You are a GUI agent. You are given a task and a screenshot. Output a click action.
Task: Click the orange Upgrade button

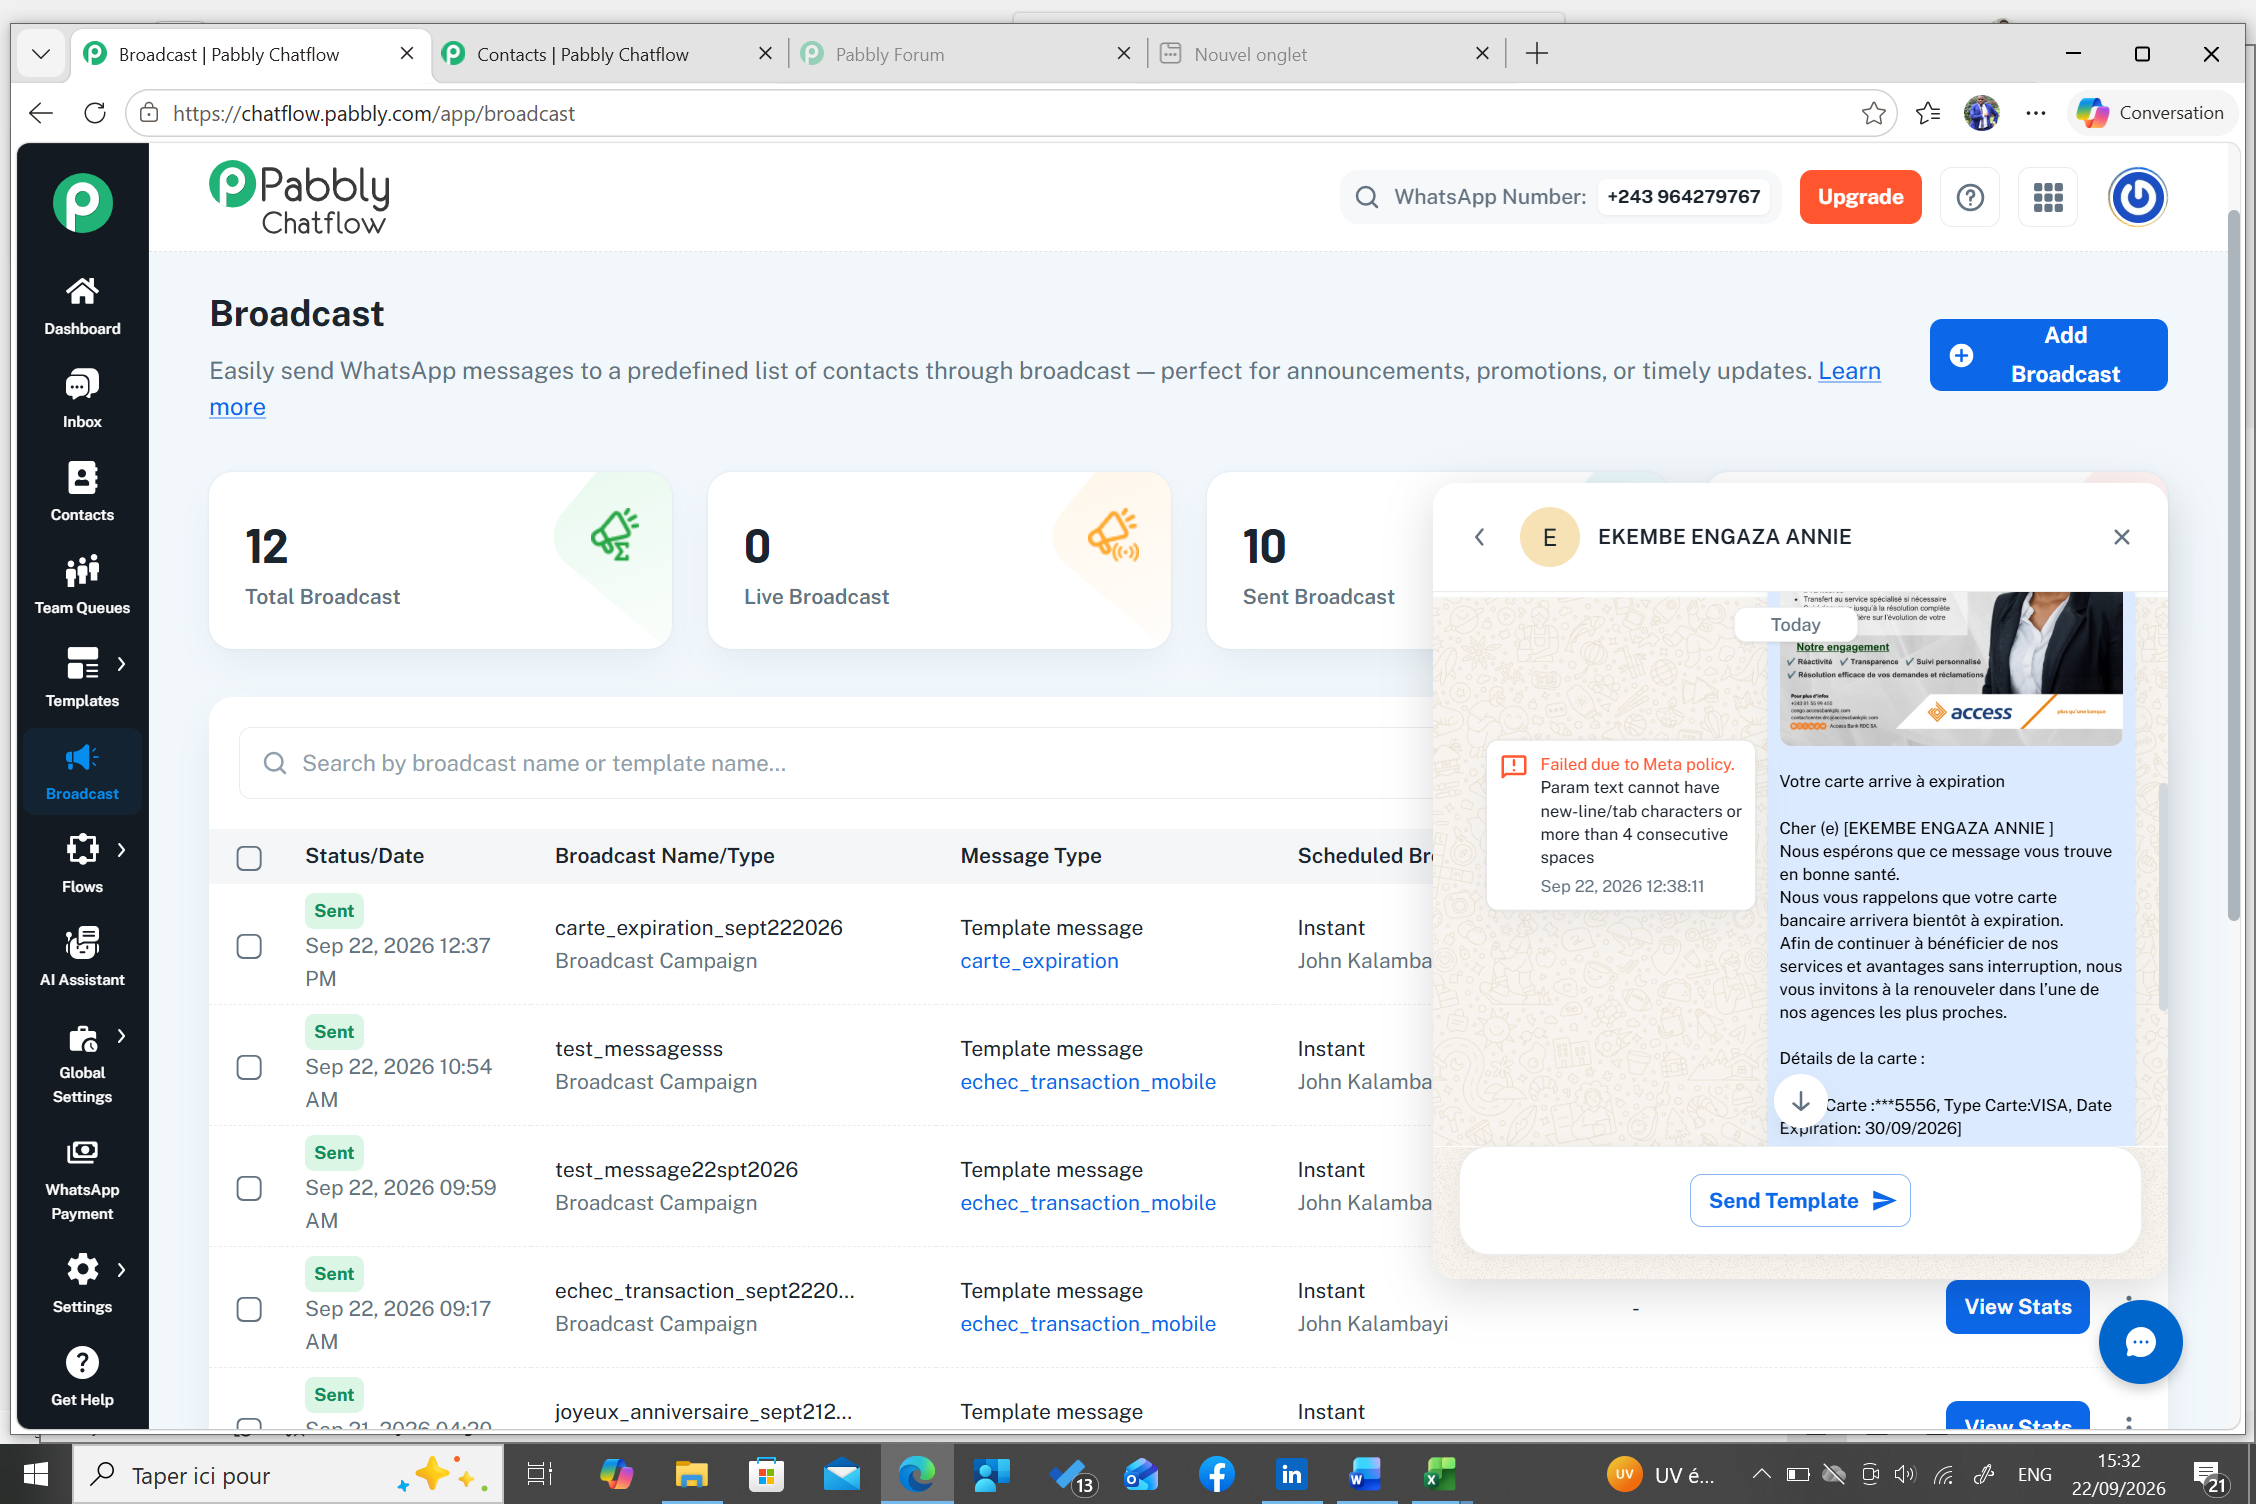(1860, 197)
